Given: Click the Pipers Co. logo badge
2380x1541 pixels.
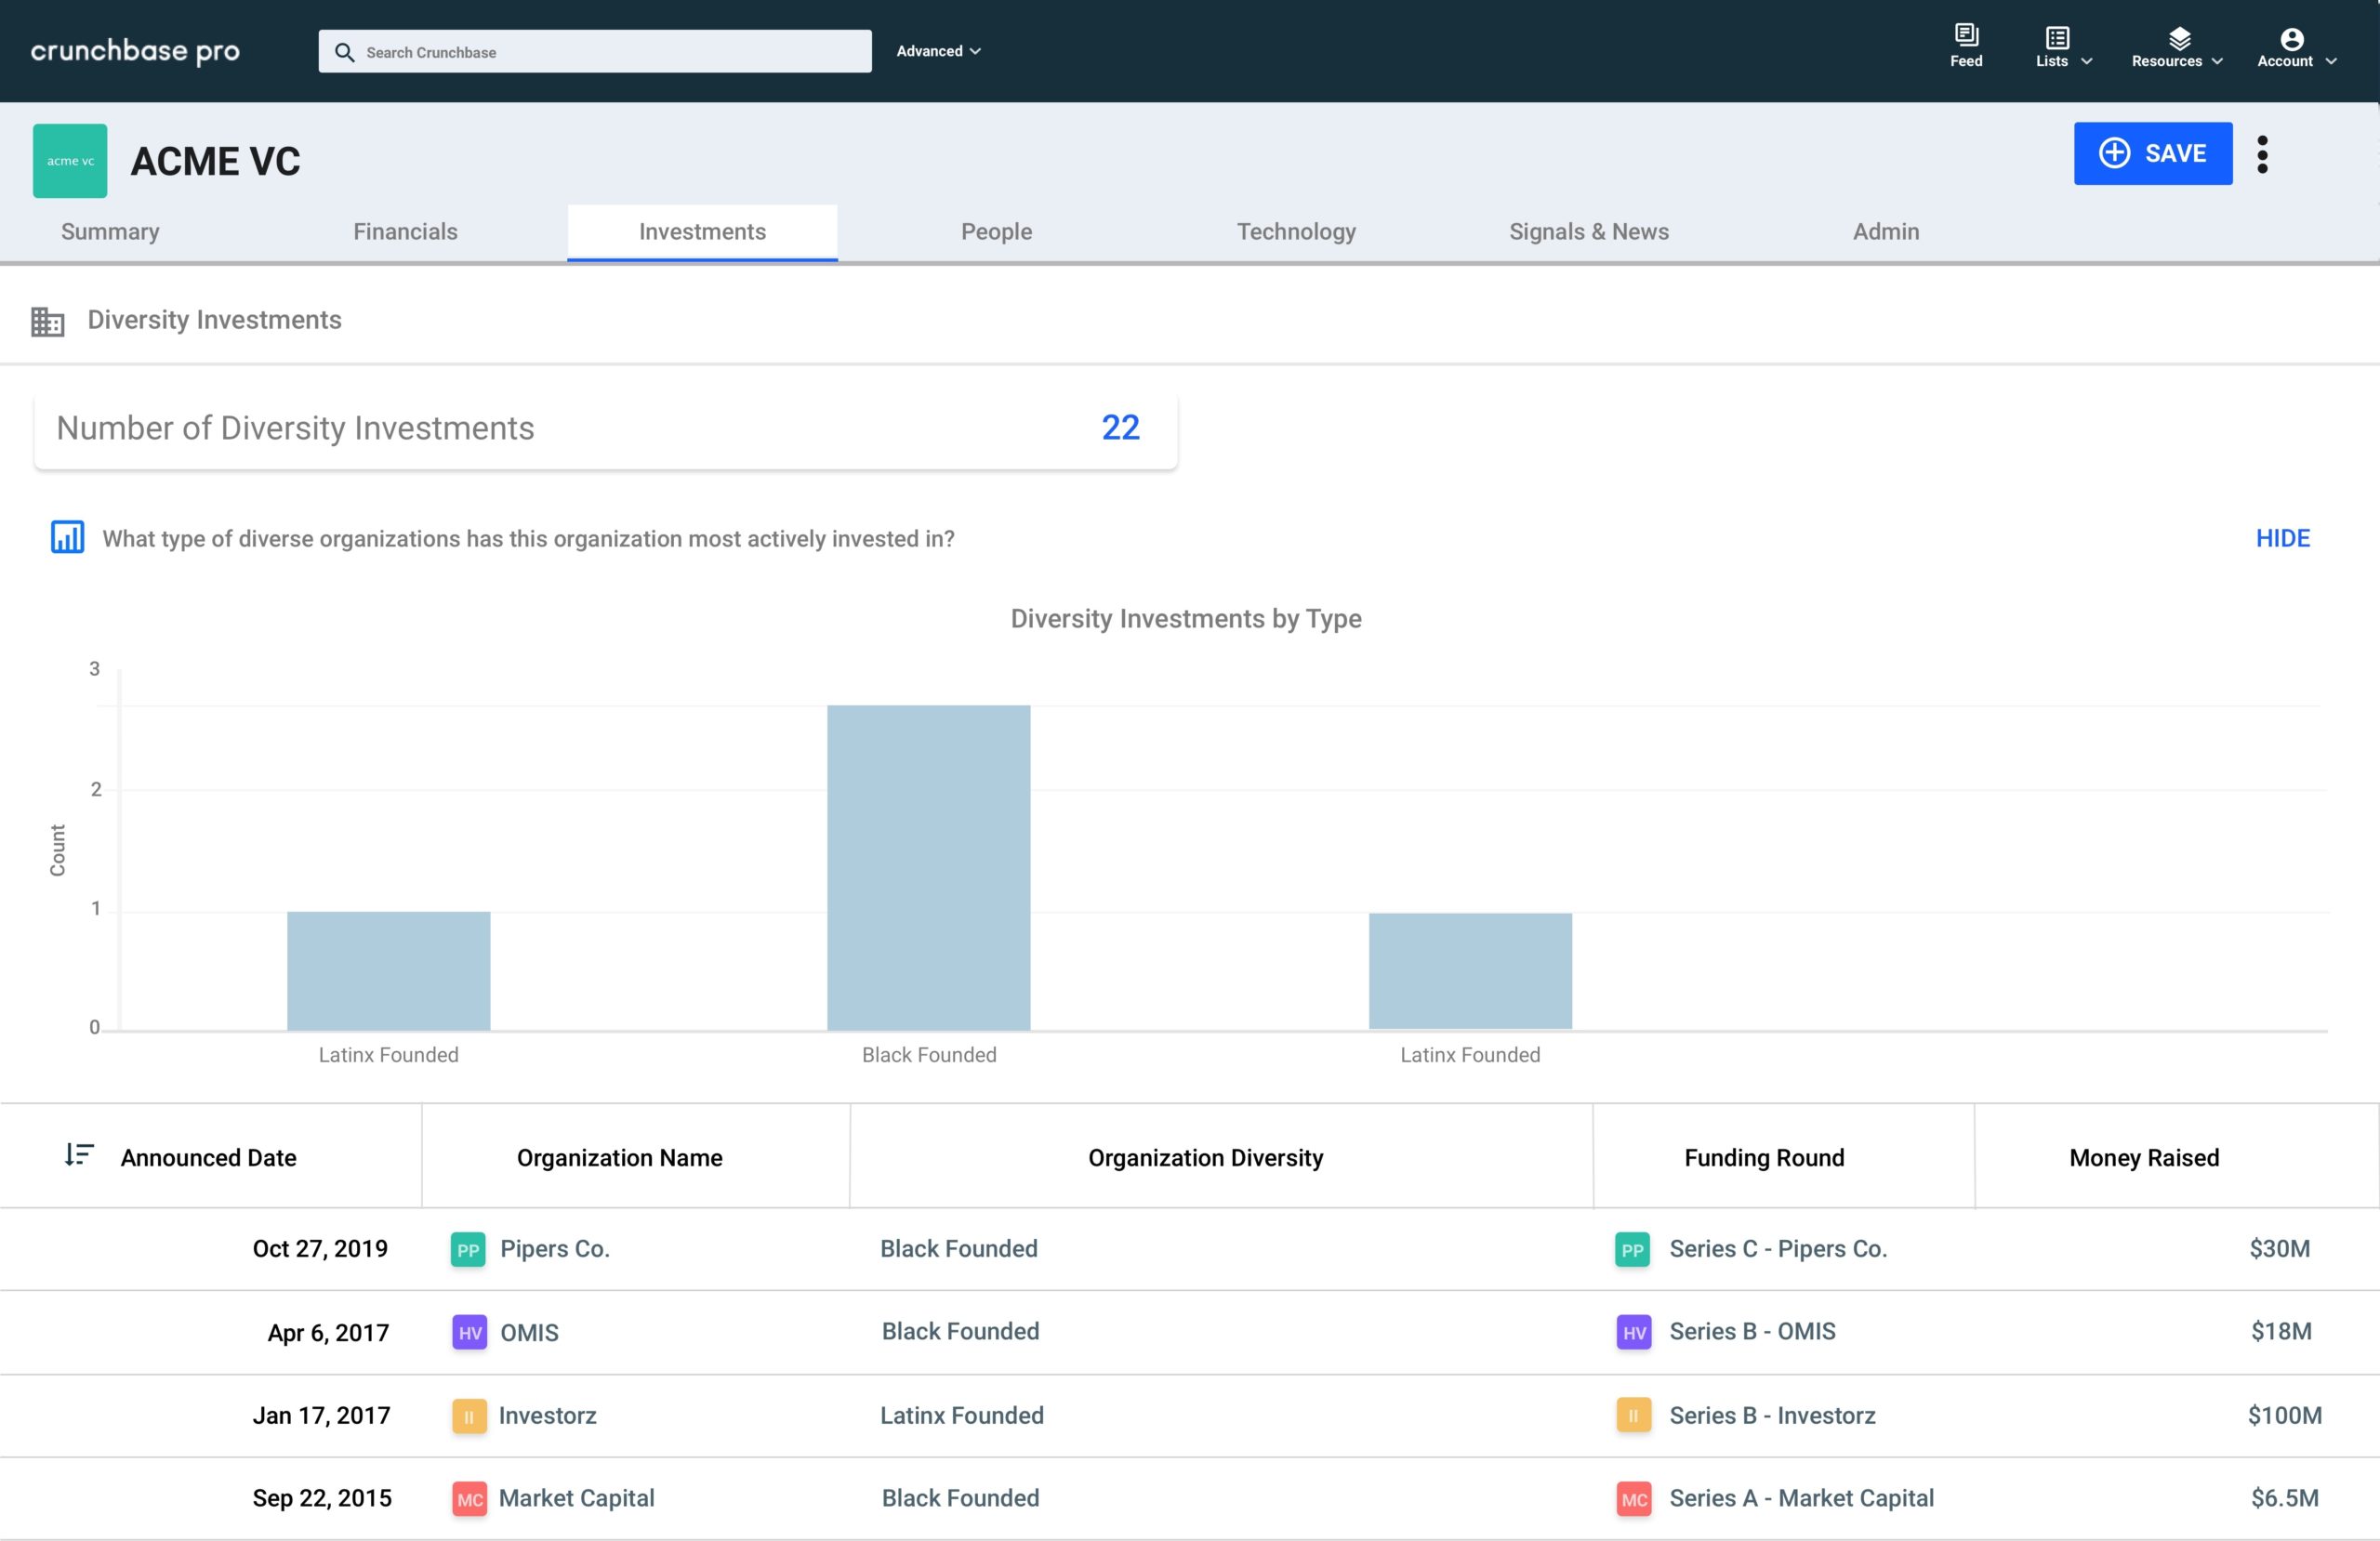Looking at the screenshot, I should pyautogui.click(x=469, y=1249).
